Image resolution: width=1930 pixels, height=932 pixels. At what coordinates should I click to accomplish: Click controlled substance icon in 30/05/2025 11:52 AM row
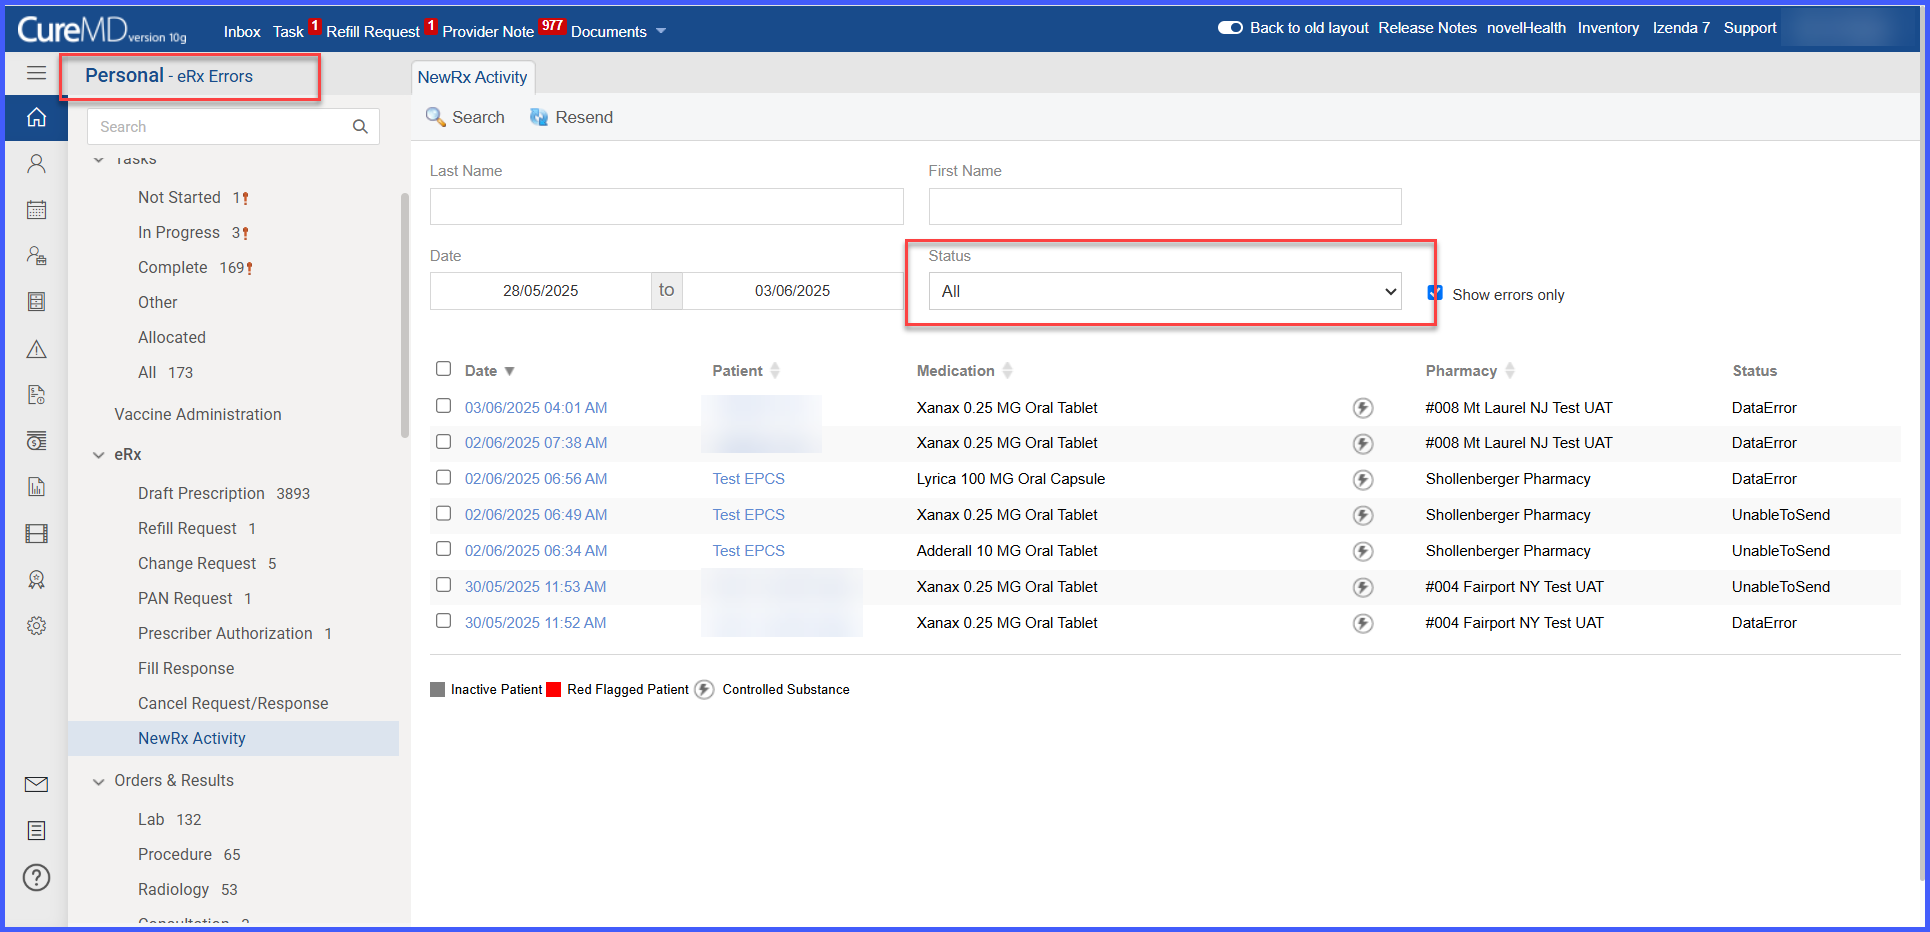coord(1362,623)
